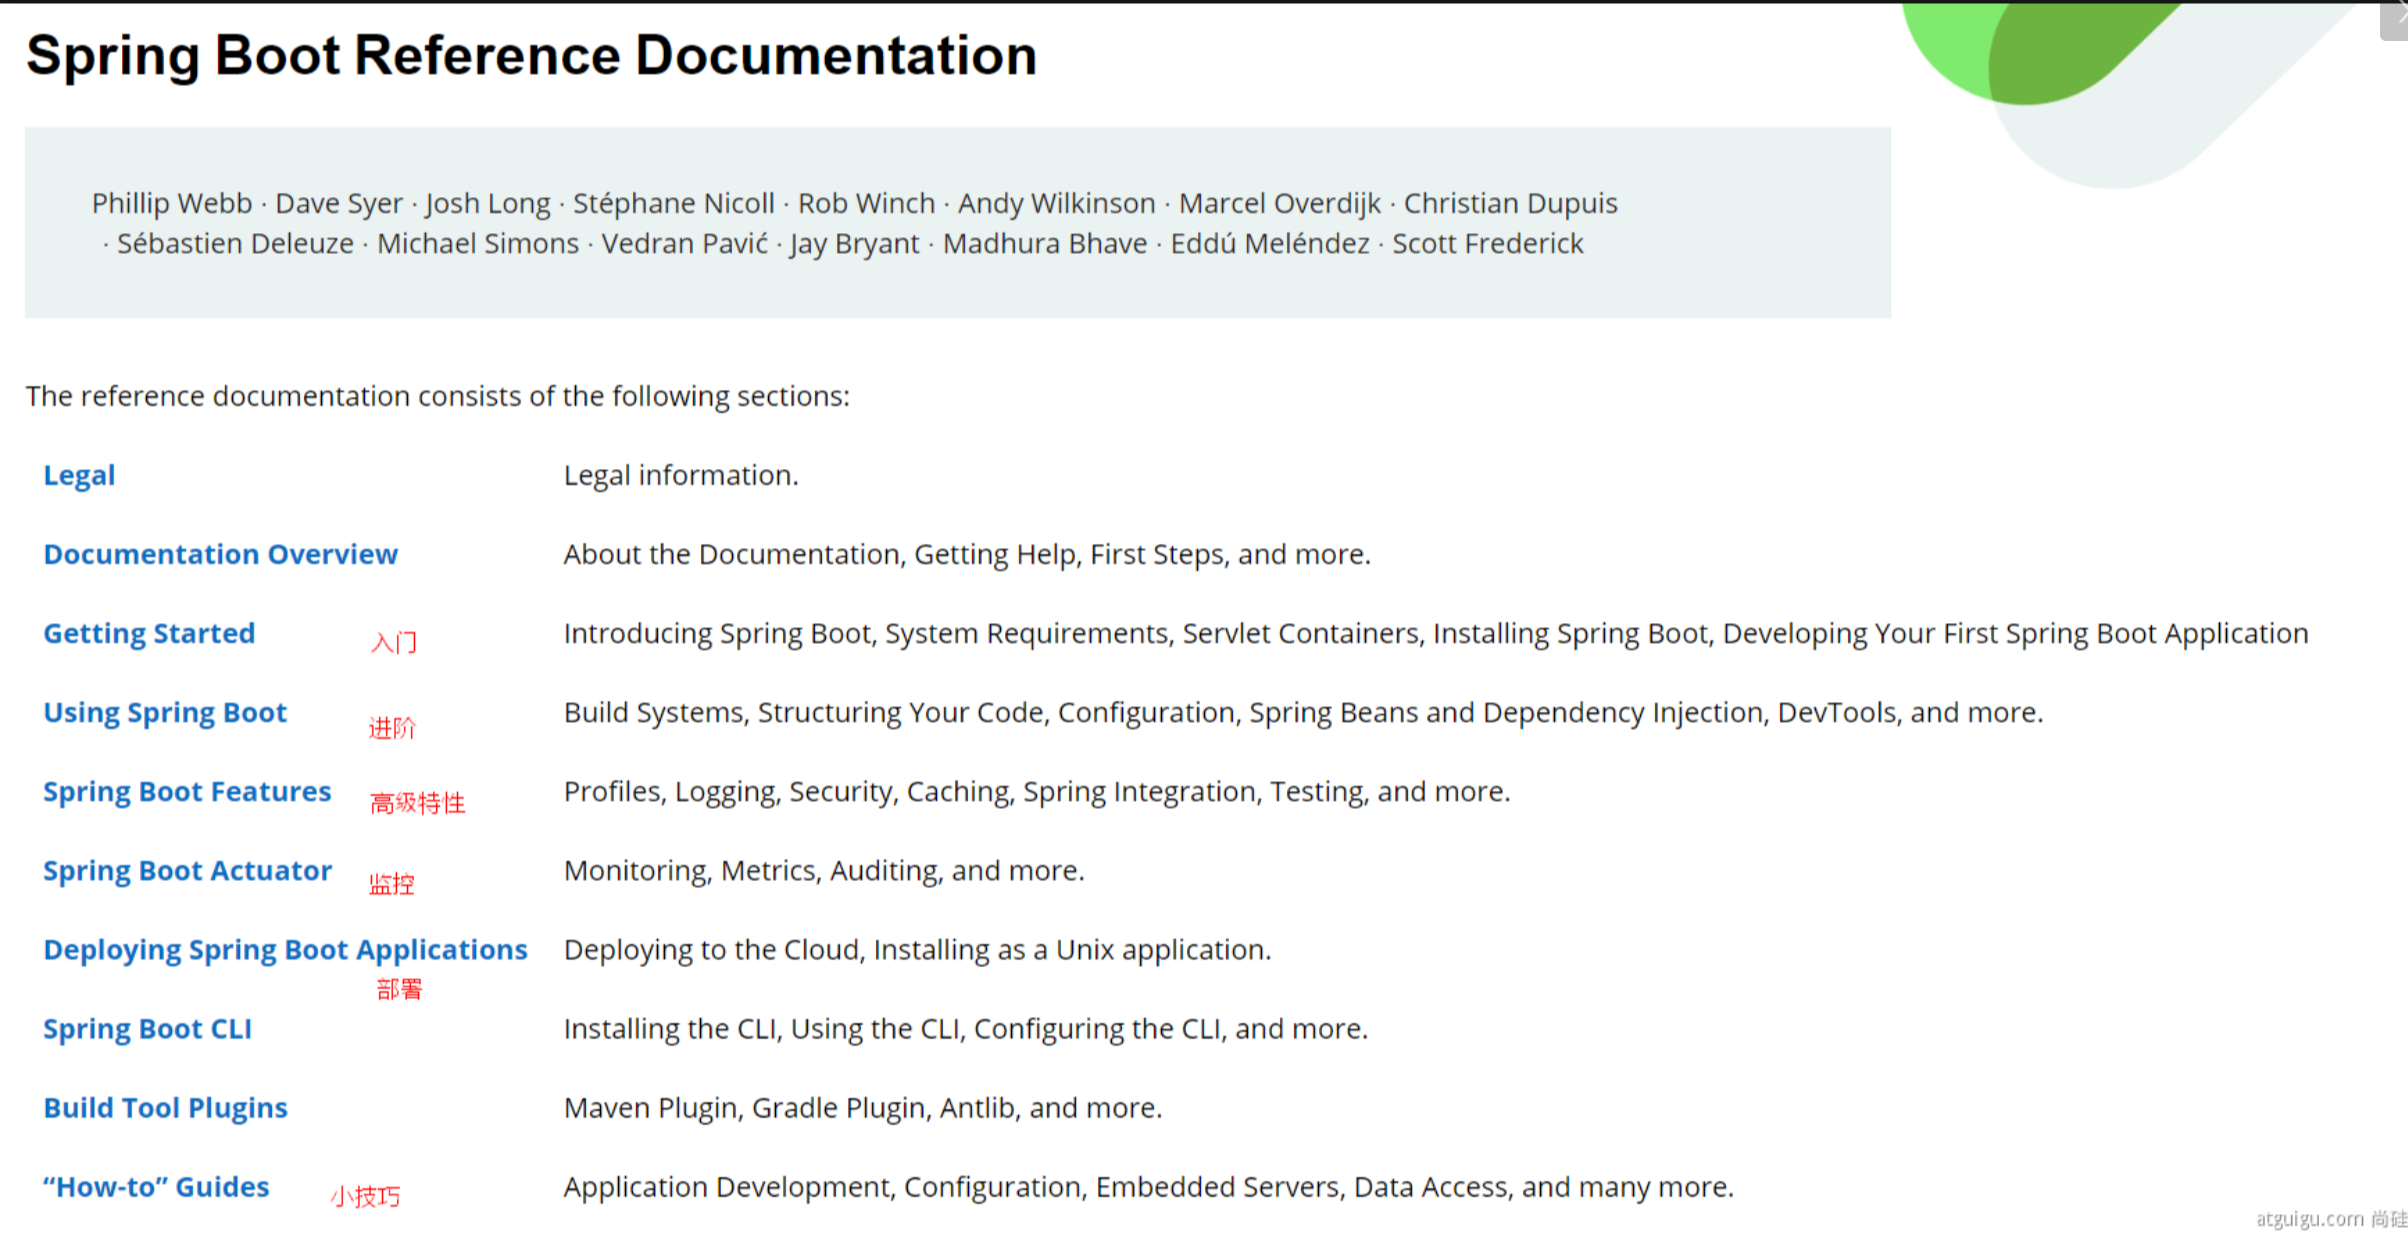Navigate to the Spring Boot Actuator section
This screenshot has height=1233, width=2408.
(187, 870)
